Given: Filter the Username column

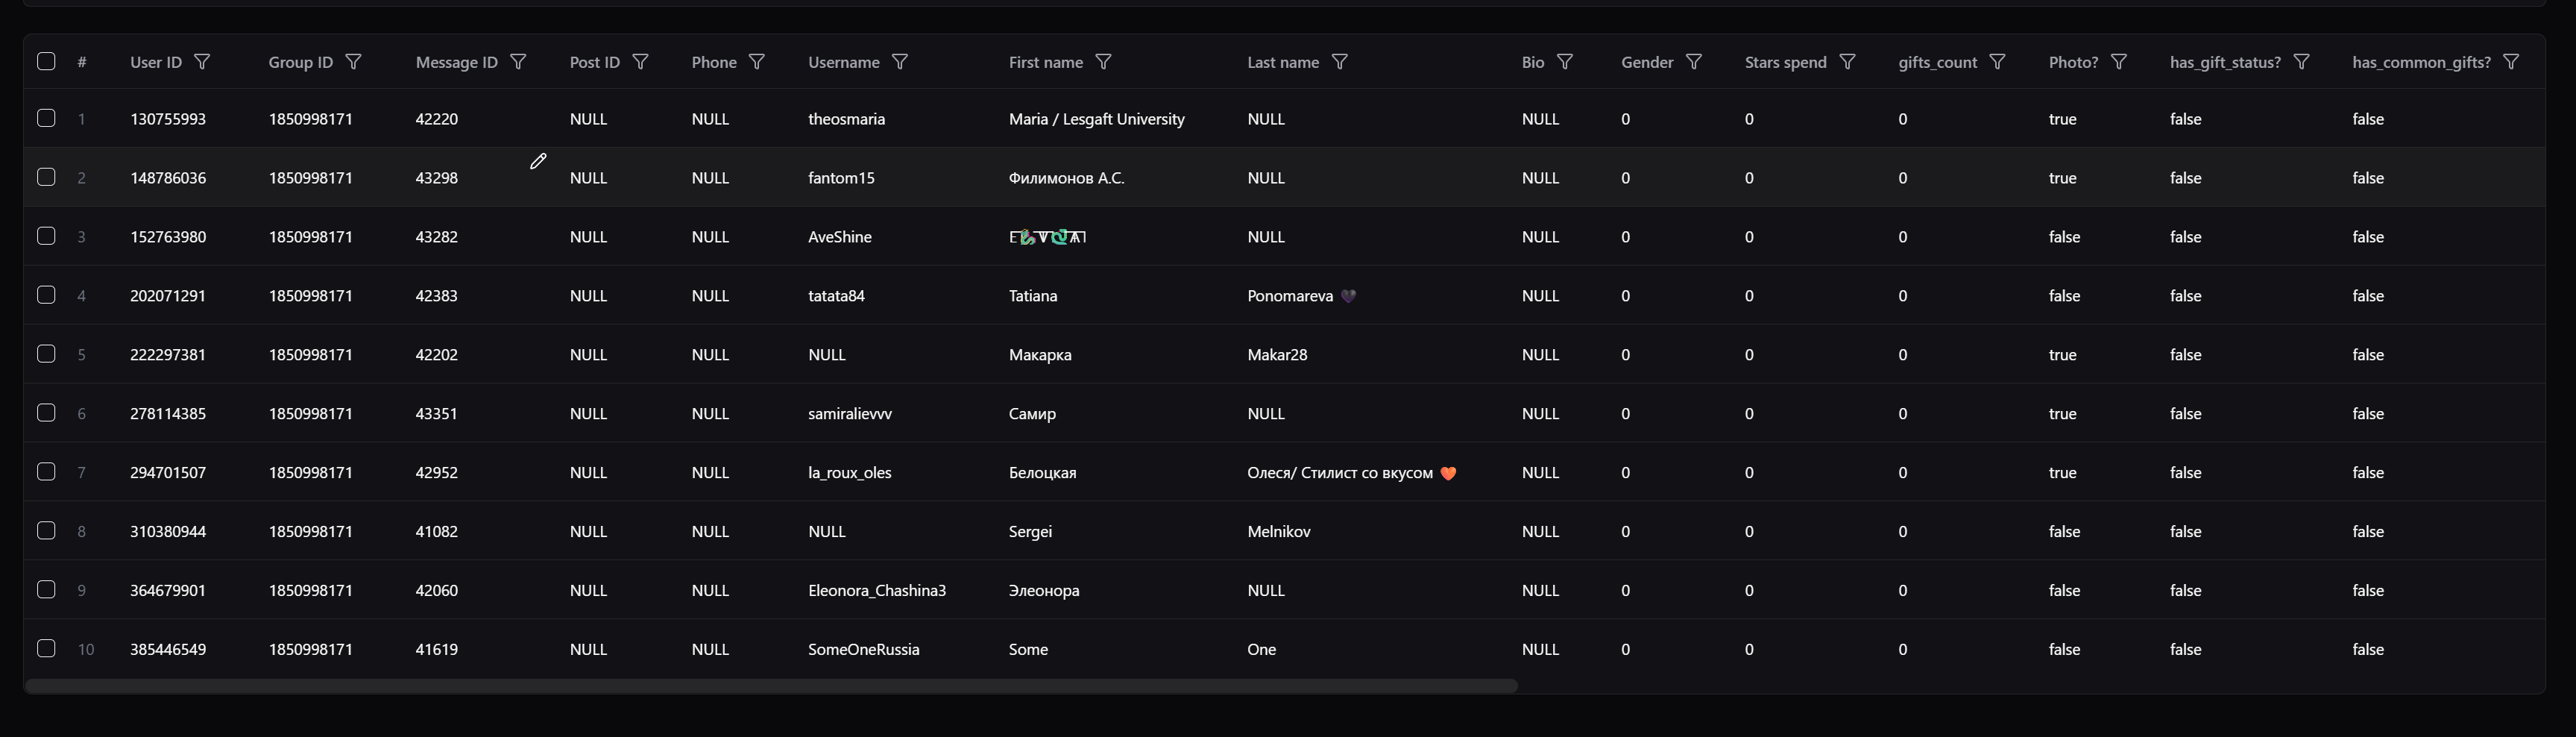Looking at the screenshot, I should 900,62.
